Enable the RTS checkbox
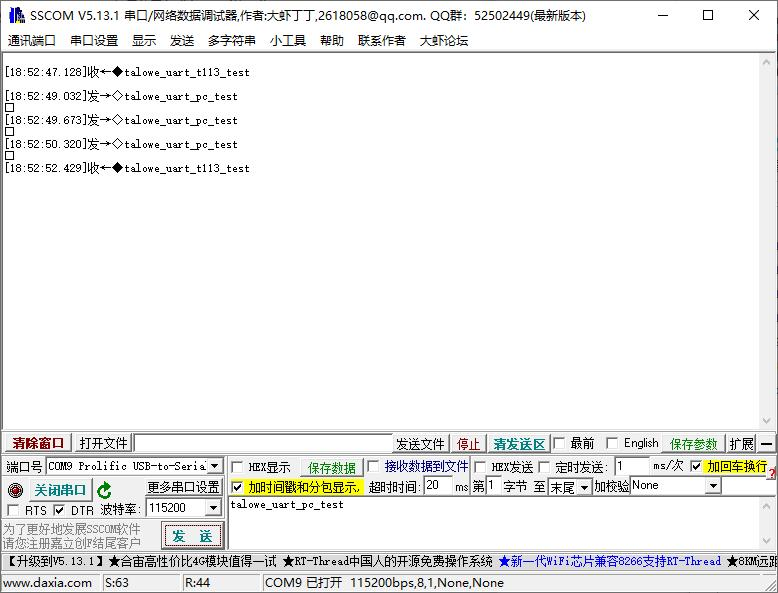Screen dimensions: 778x593 coord(13,510)
